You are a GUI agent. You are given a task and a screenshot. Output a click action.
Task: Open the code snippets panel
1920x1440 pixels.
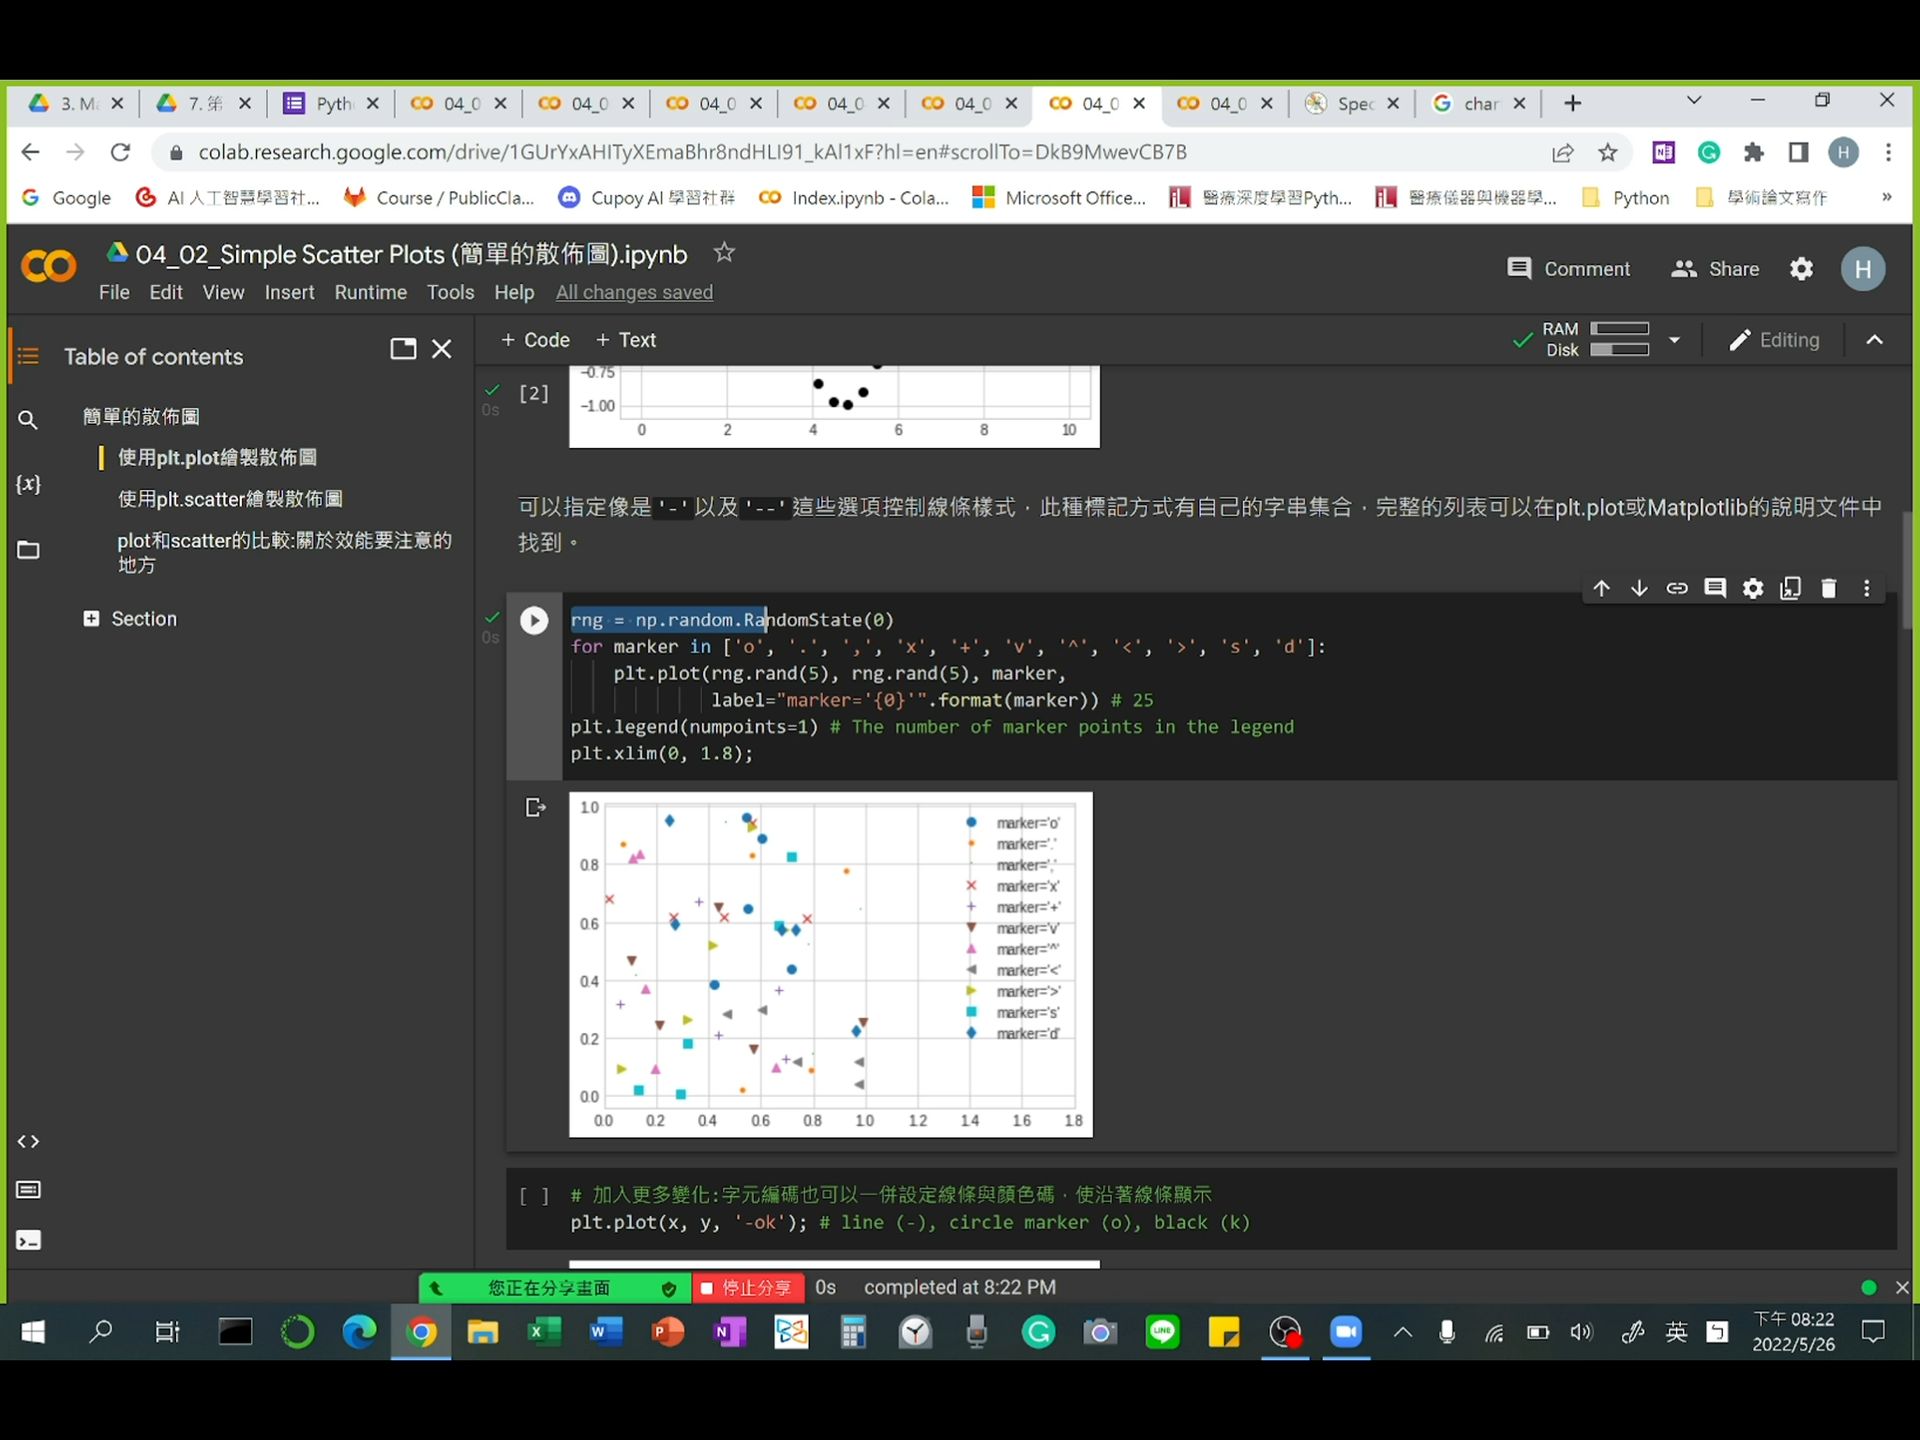[x=29, y=1141]
